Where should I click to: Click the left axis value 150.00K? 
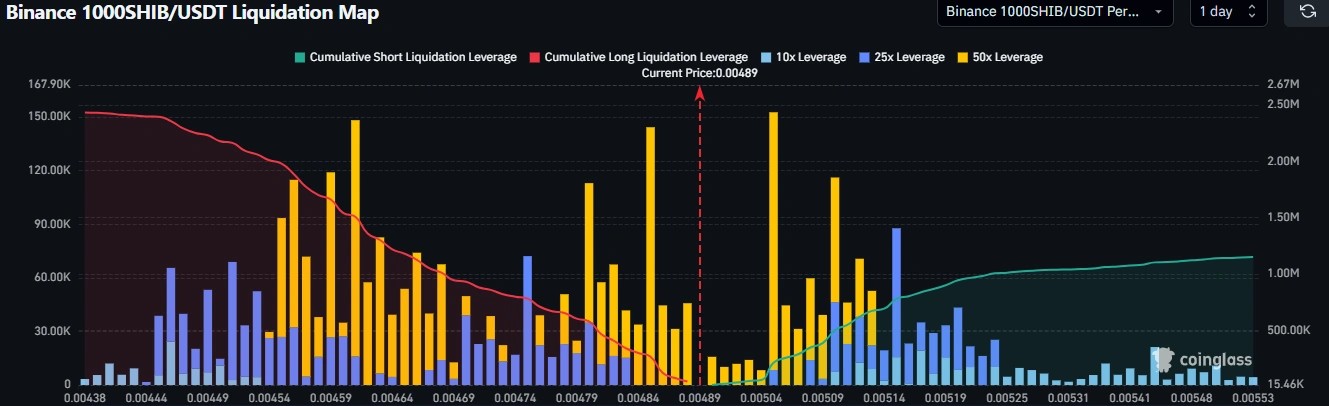point(49,117)
